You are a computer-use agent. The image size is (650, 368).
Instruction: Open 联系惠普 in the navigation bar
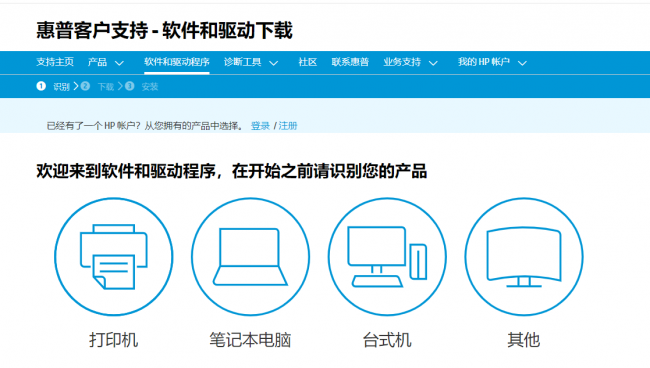click(x=350, y=62)
